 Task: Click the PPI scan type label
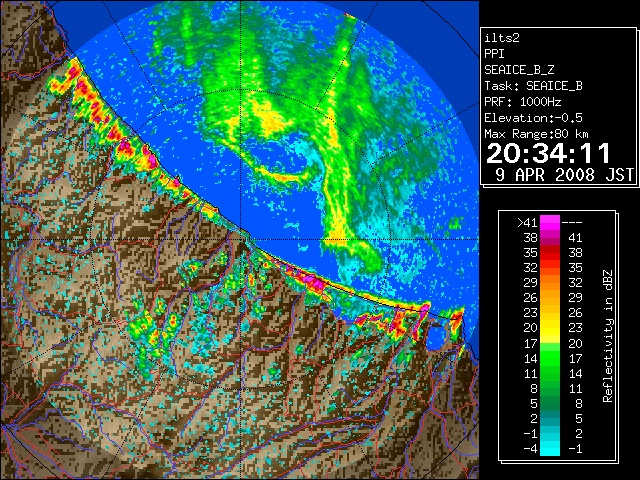coord(494,54)
